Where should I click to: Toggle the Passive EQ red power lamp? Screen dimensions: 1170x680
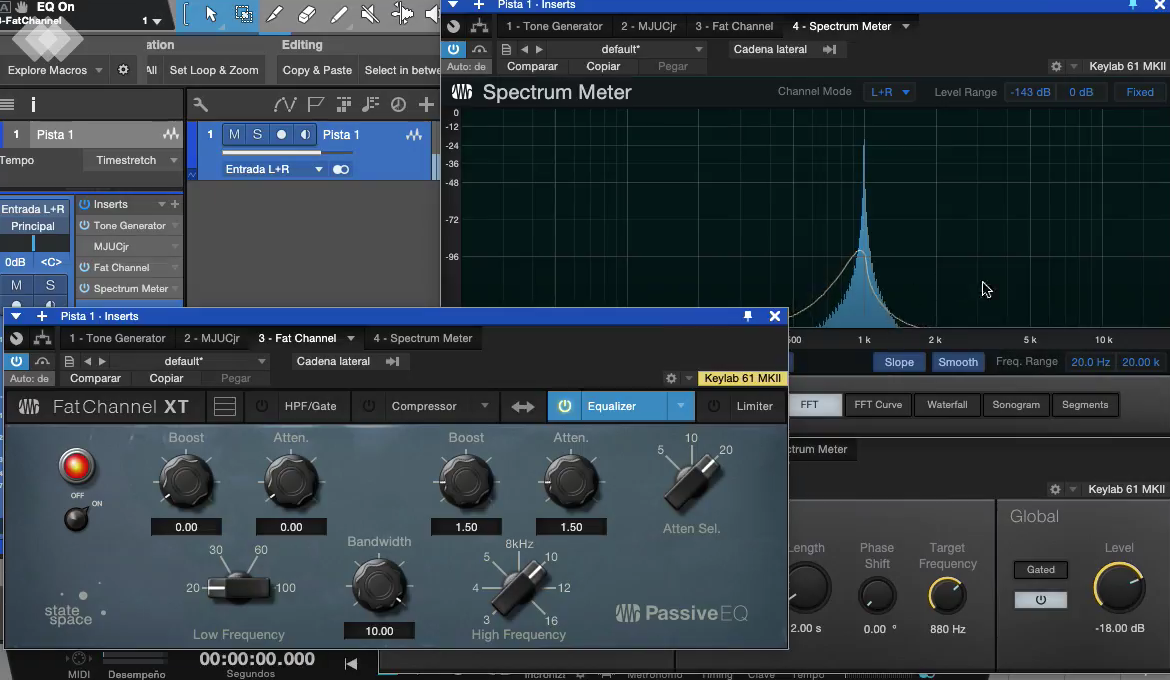coord(76,466)
